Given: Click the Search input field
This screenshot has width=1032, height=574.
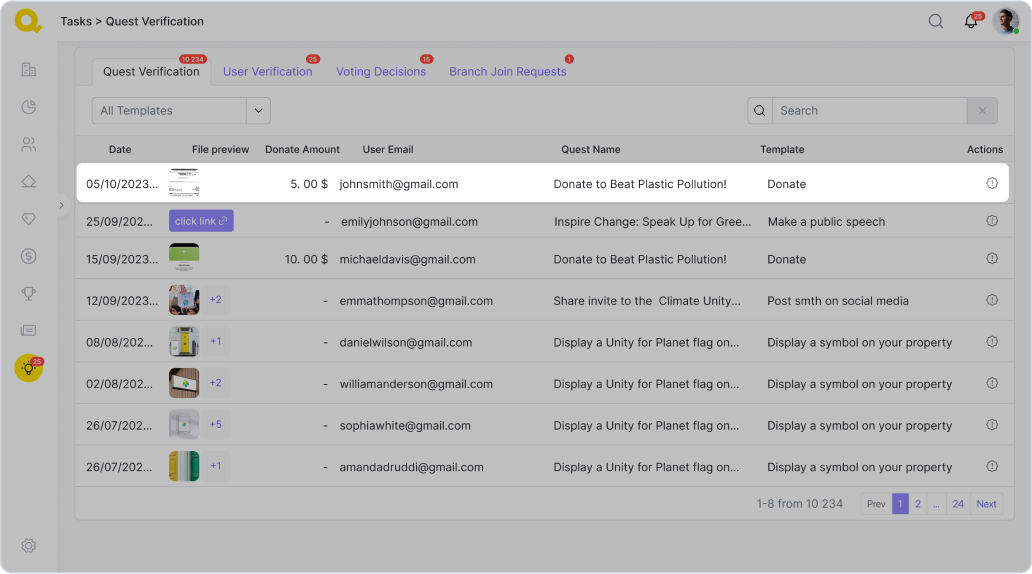Looking at the screenshot, I should [867, 111].
